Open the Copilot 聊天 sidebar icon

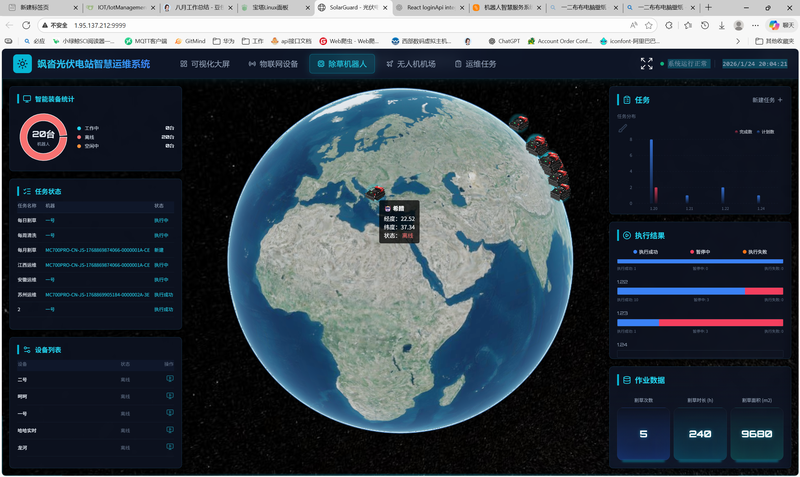click(x=781, y=25)
